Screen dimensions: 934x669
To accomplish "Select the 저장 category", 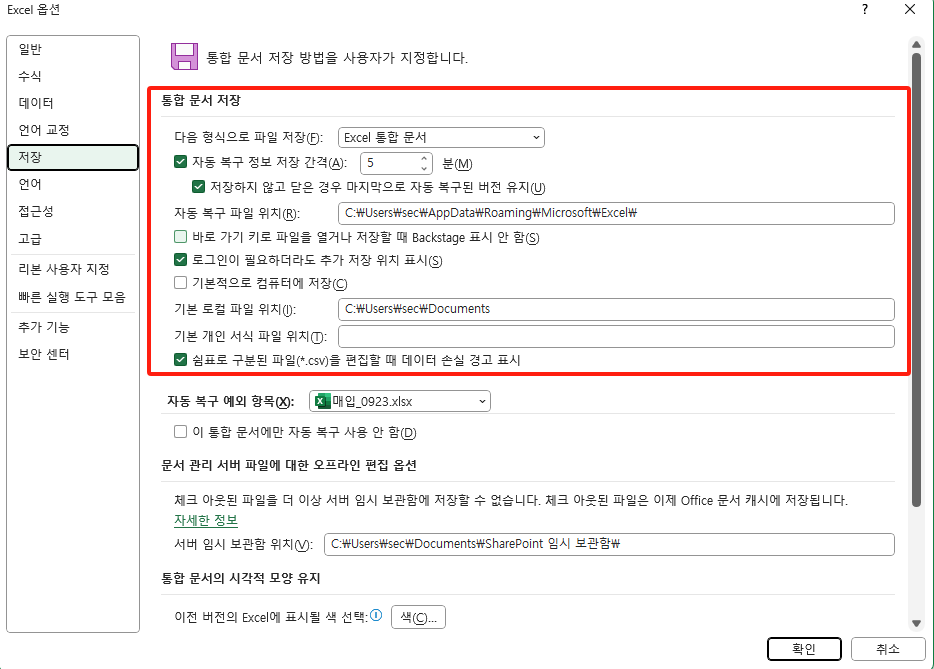I will pos(73,157).
